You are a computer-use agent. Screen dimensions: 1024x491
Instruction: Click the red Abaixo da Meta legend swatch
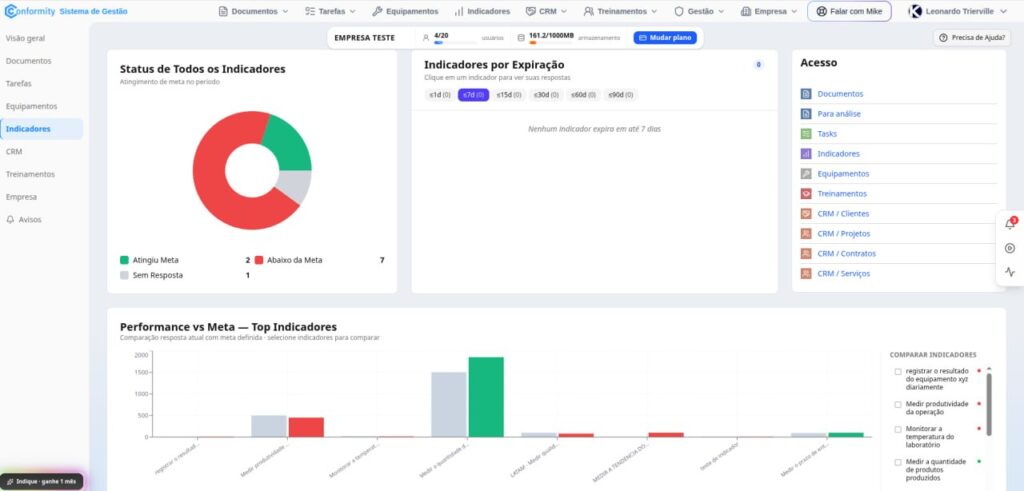click(259, 260)
